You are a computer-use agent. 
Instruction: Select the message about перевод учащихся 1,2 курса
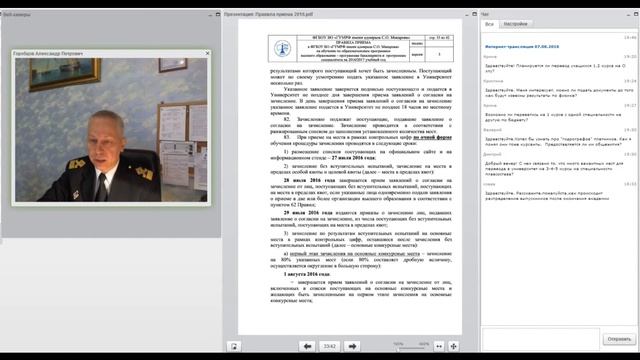click(555, 68)
